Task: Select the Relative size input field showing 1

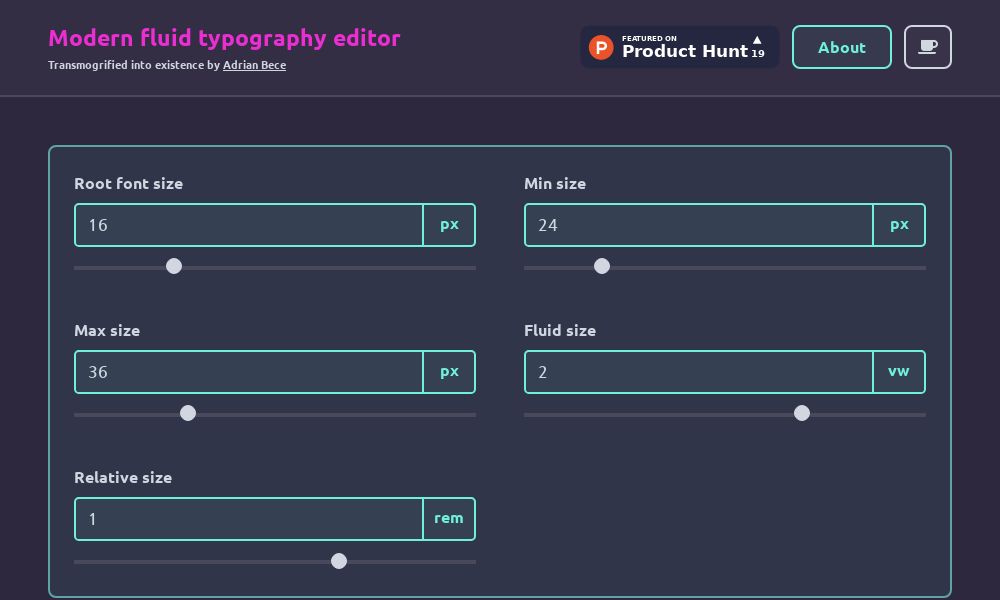Action: click(x=249, y=518)
